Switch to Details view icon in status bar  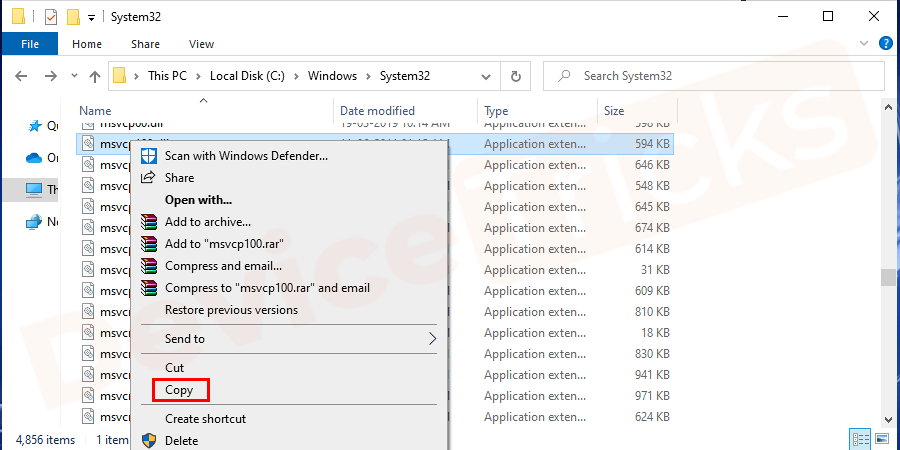862,440
